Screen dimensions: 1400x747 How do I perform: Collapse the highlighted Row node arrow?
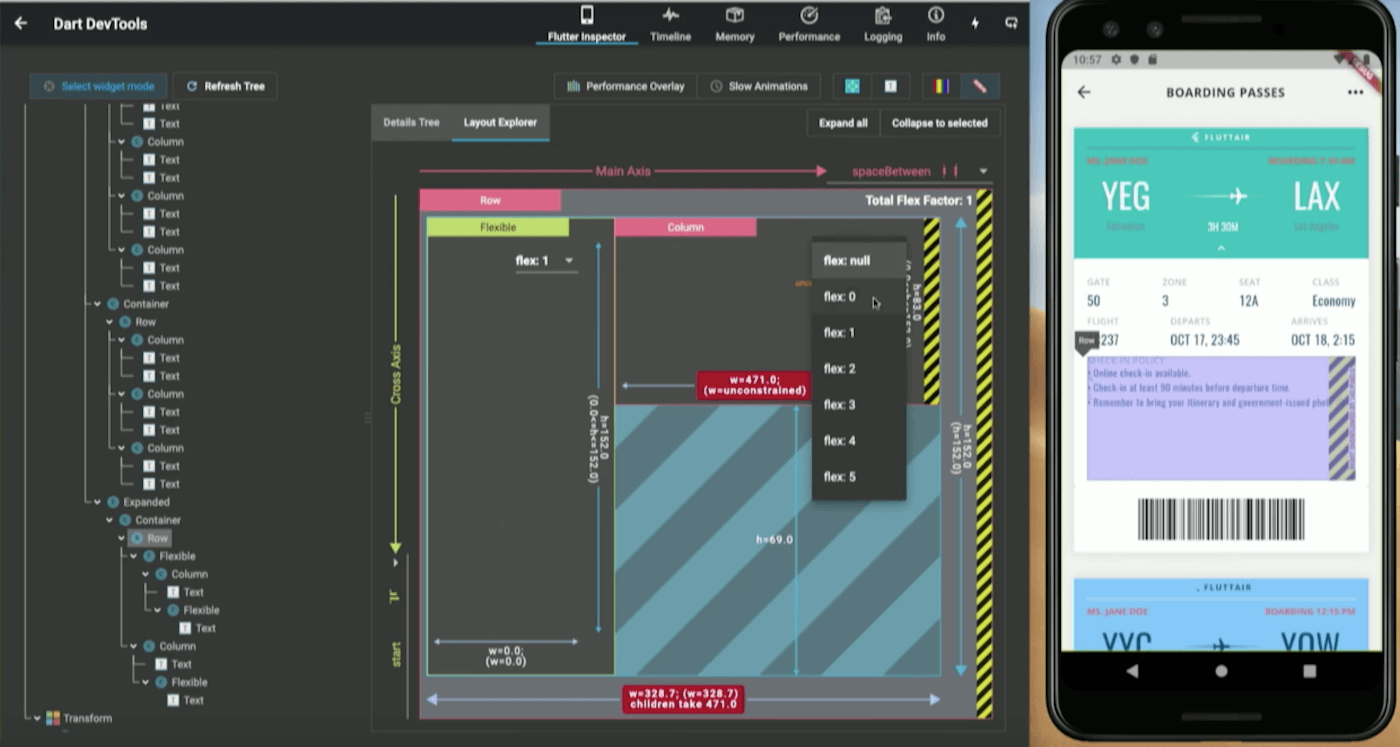coord(122,538)
